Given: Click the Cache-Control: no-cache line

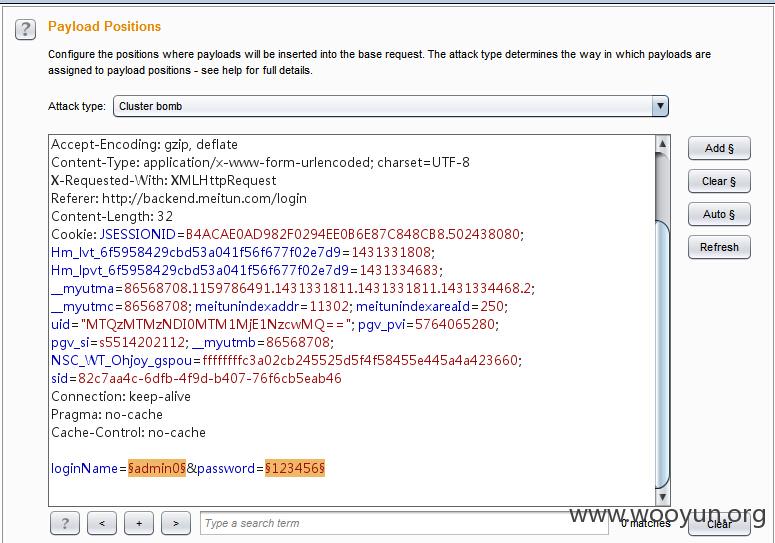Looking at the screenshot, I should (x=129, y=432).
